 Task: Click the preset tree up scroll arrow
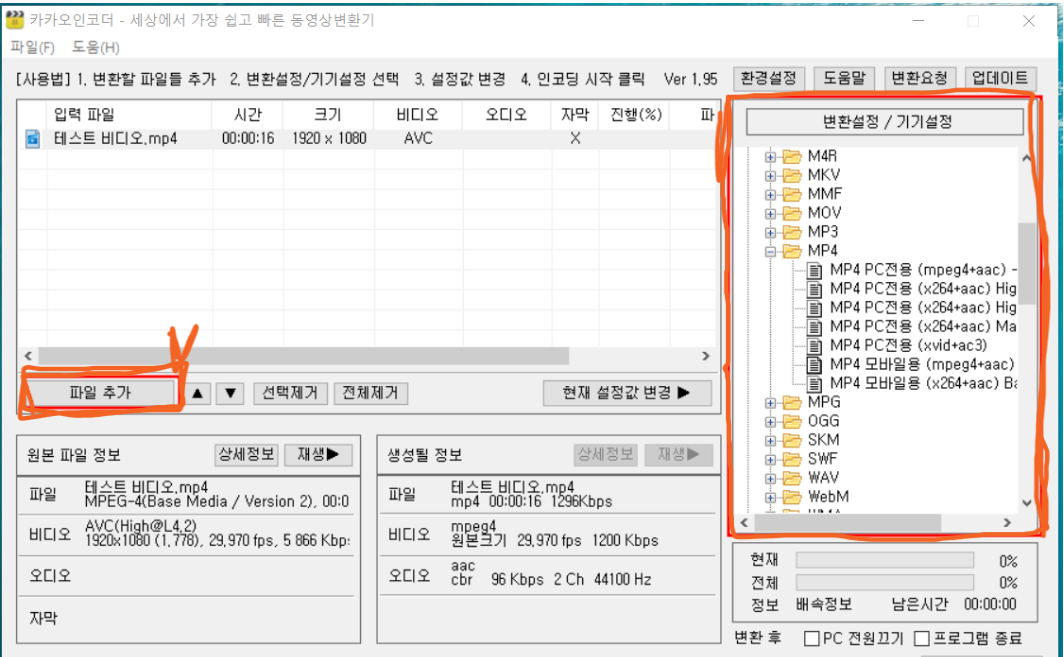1027,158
